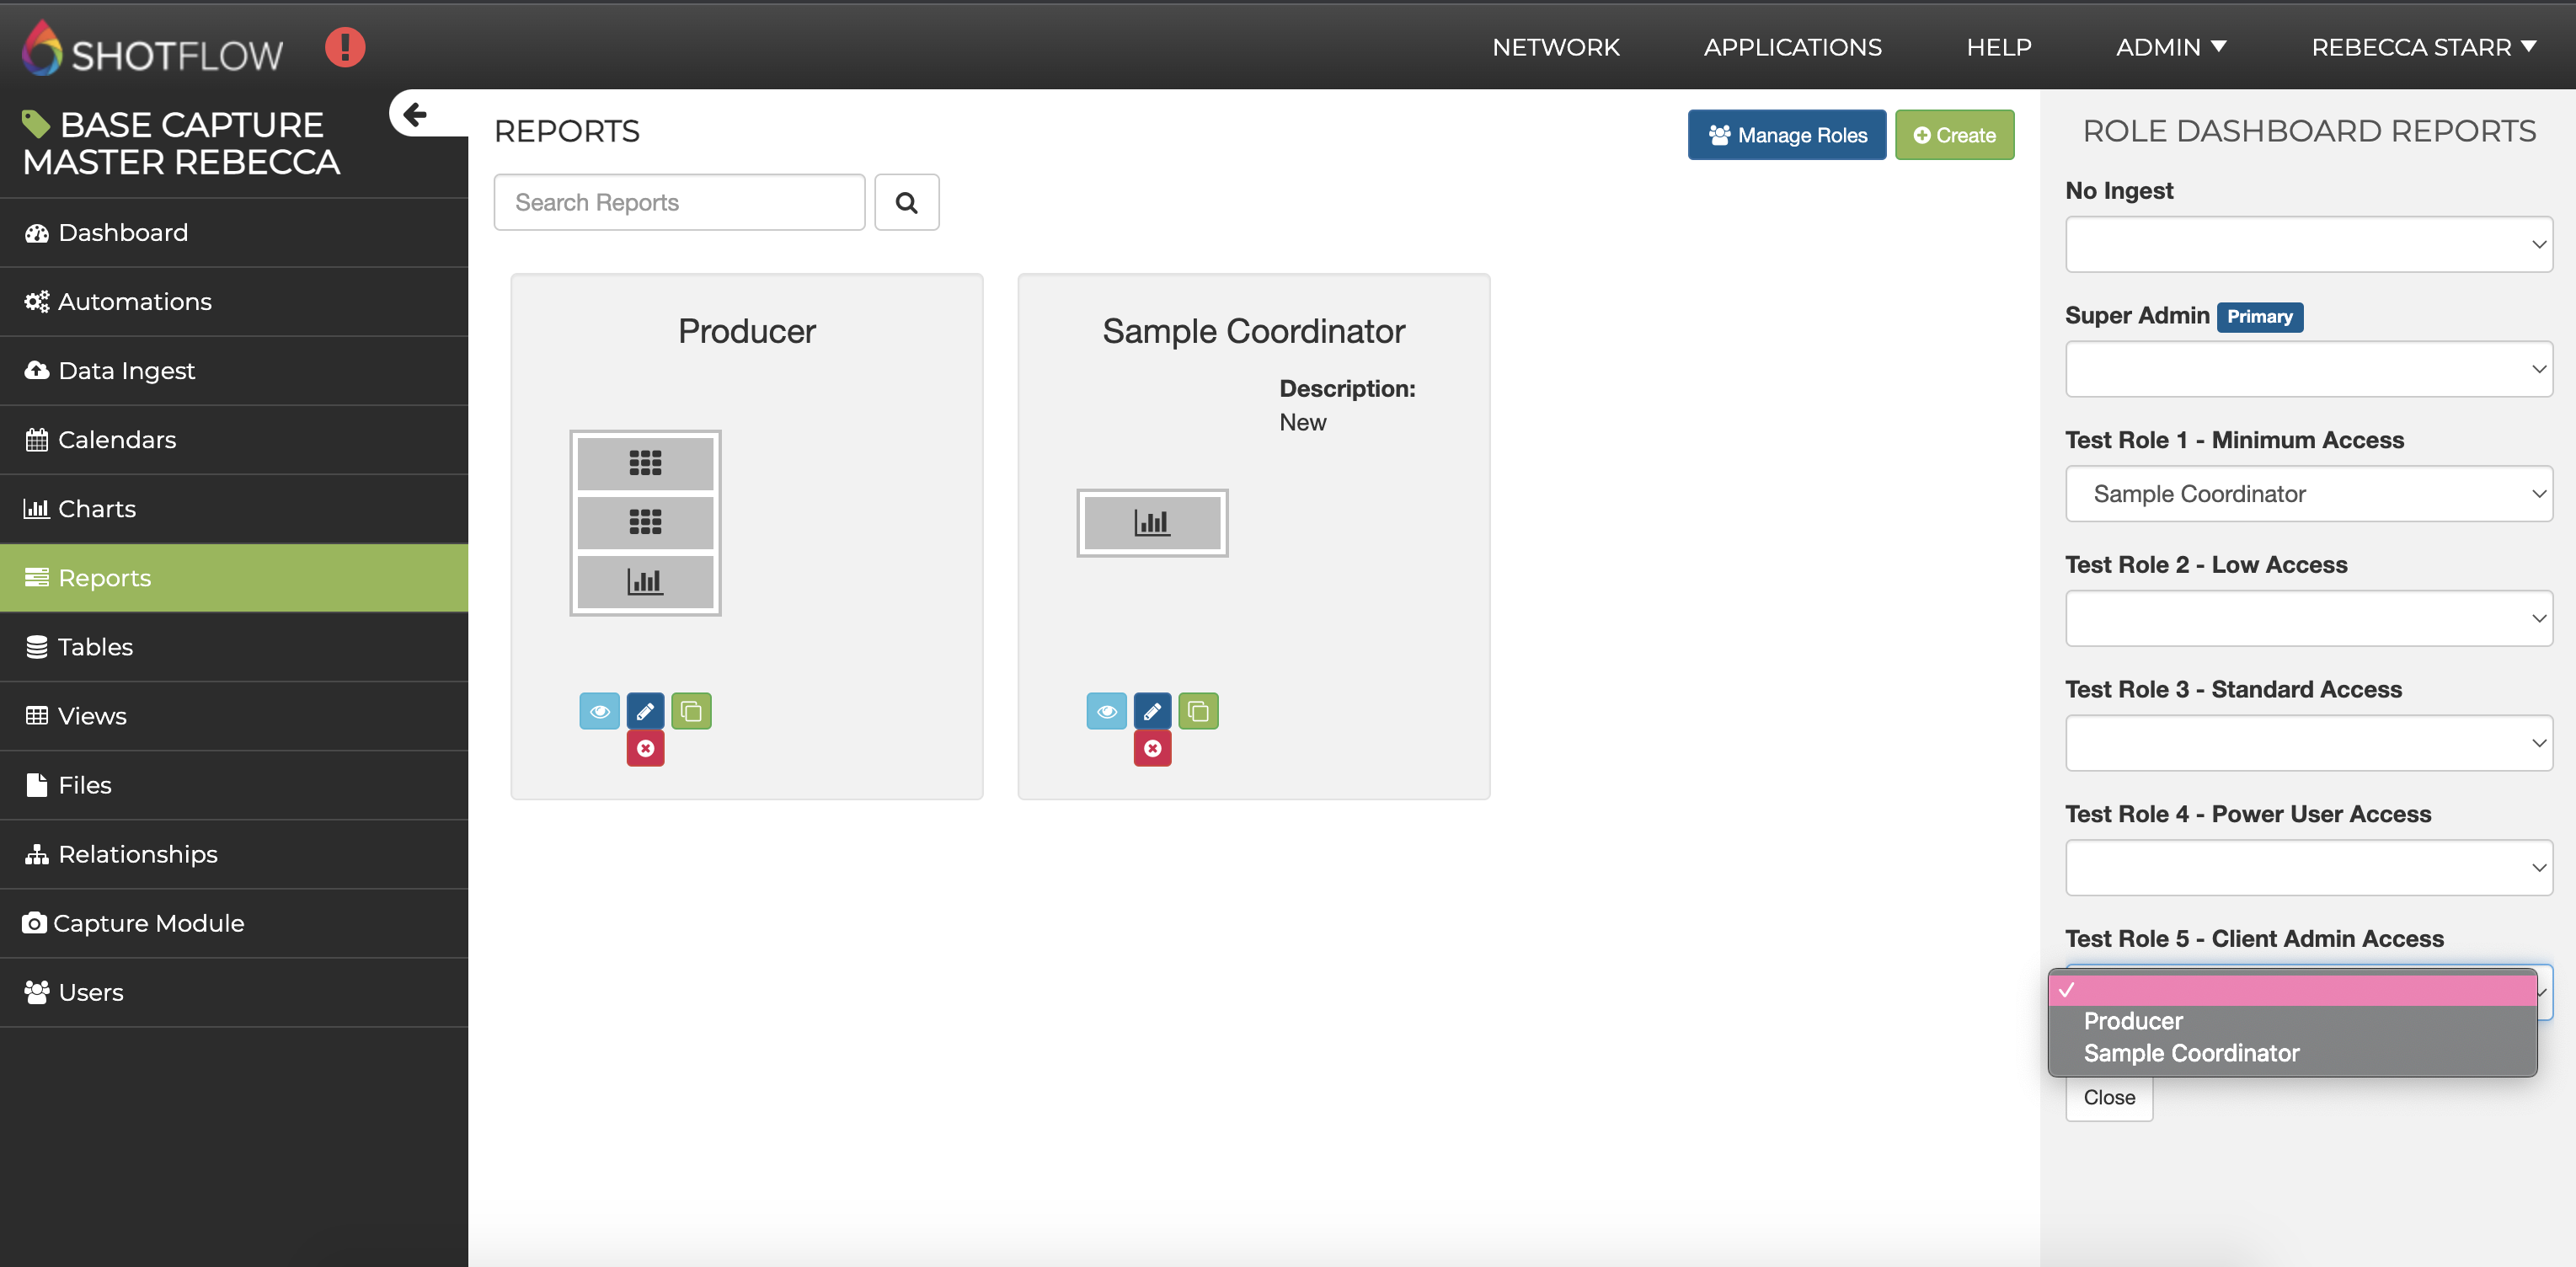The height and width of the screenshot is (1267, 2576).
Task: Click the green Create button
Action: [x=1954, y=135]
